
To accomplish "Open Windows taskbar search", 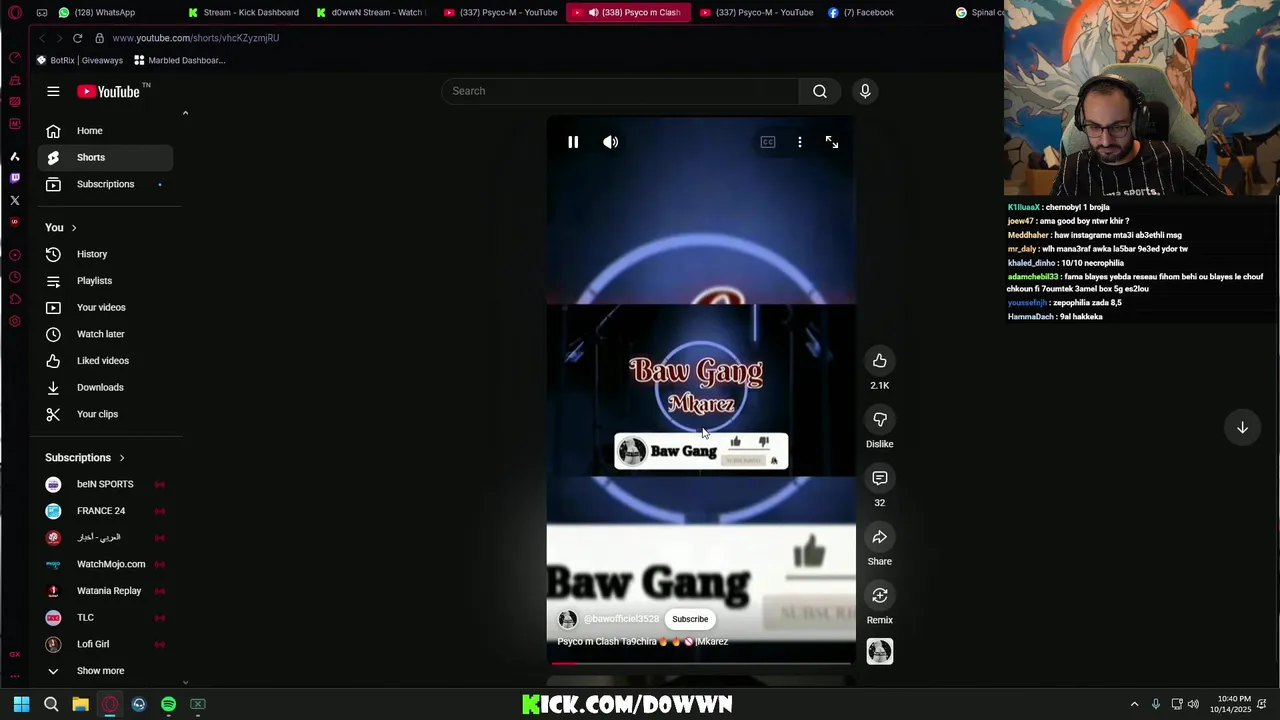I will (x=51, y=704).
